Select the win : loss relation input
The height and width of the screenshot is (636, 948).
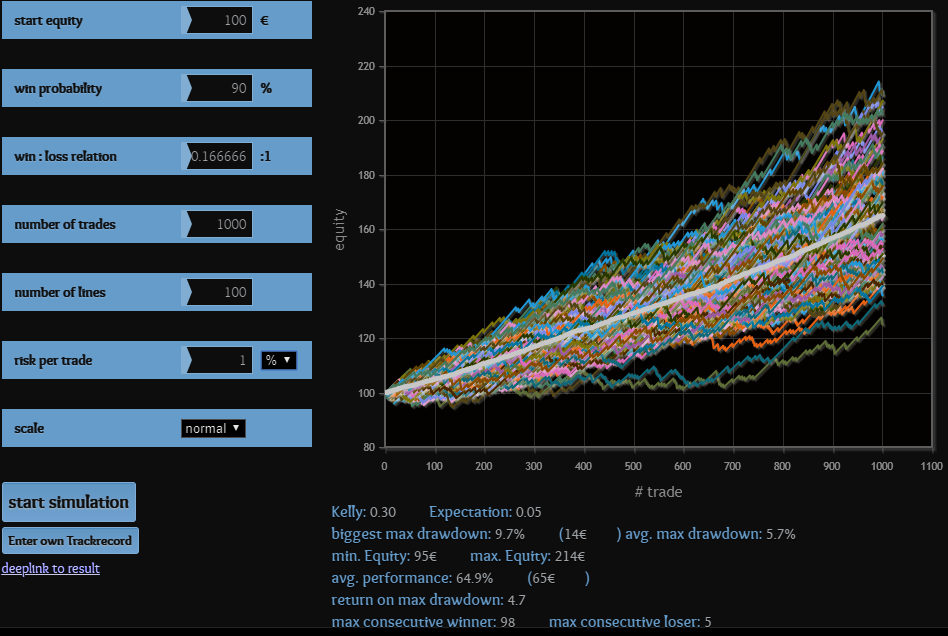tap(219, 156)
